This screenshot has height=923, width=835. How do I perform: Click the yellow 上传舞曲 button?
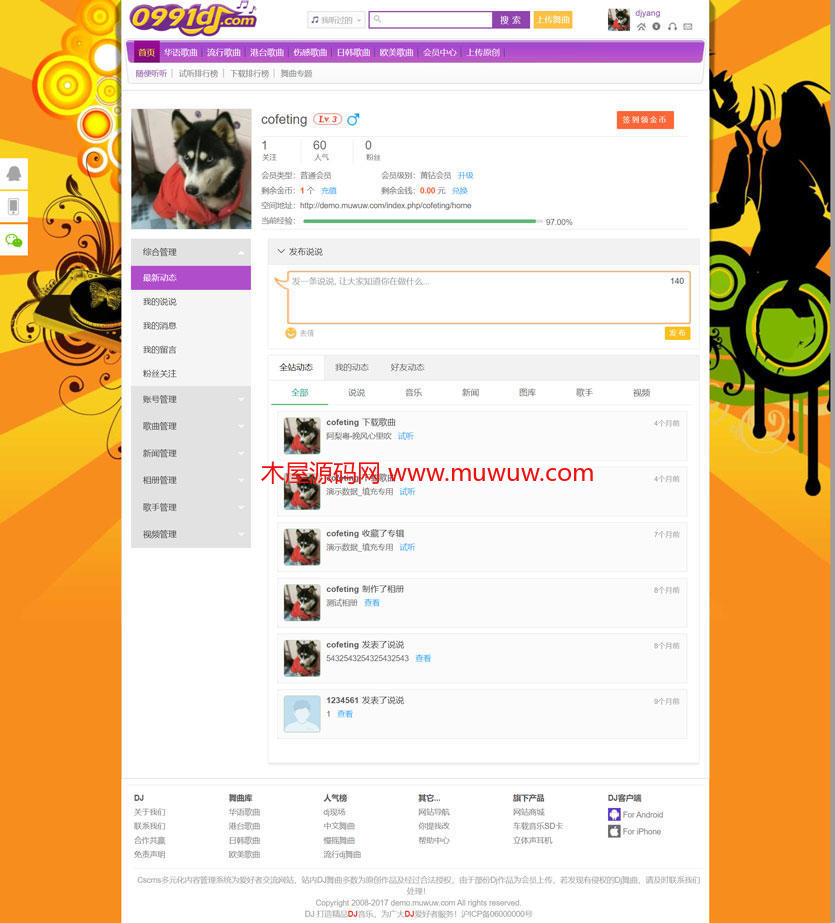(x=553, y=20)
